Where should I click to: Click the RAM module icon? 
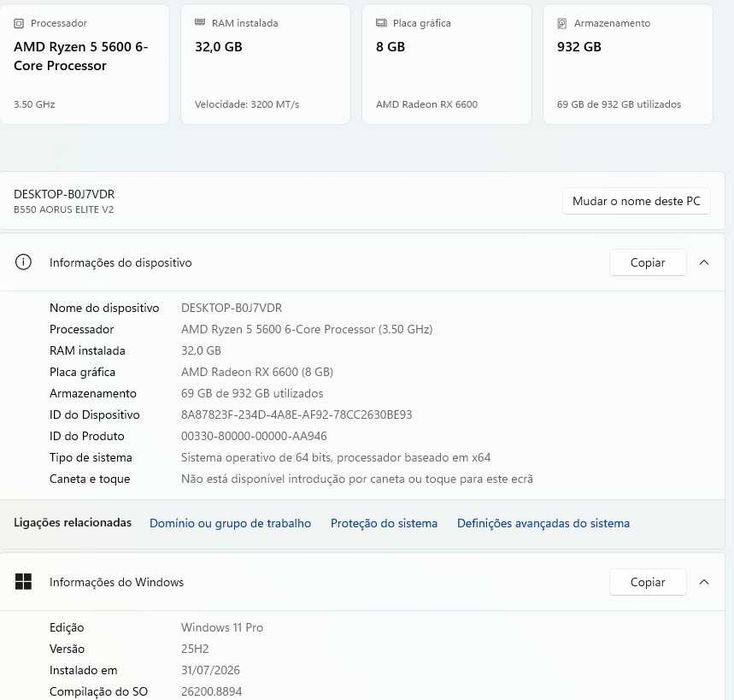pyautogui.click(x=200, y=22)
